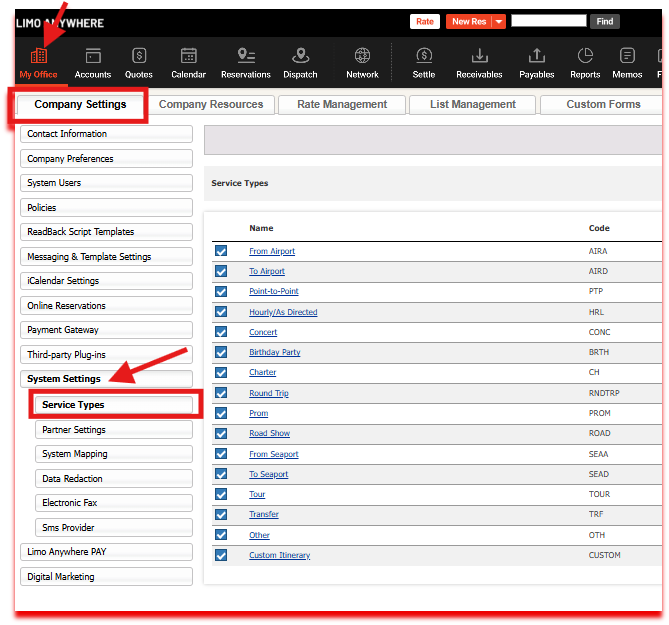Toggle the Birthday Party checkbox
The height and width of the screenshot is (625, 669).
221,352
